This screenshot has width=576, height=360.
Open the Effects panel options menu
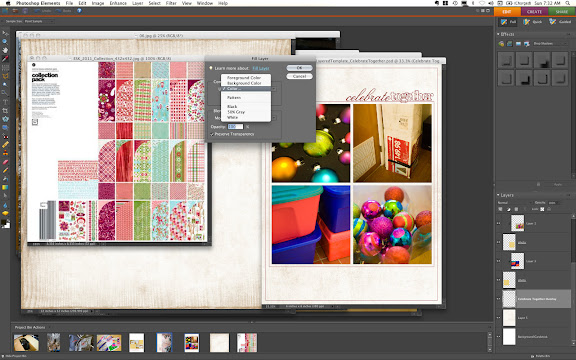click(568, 34)
